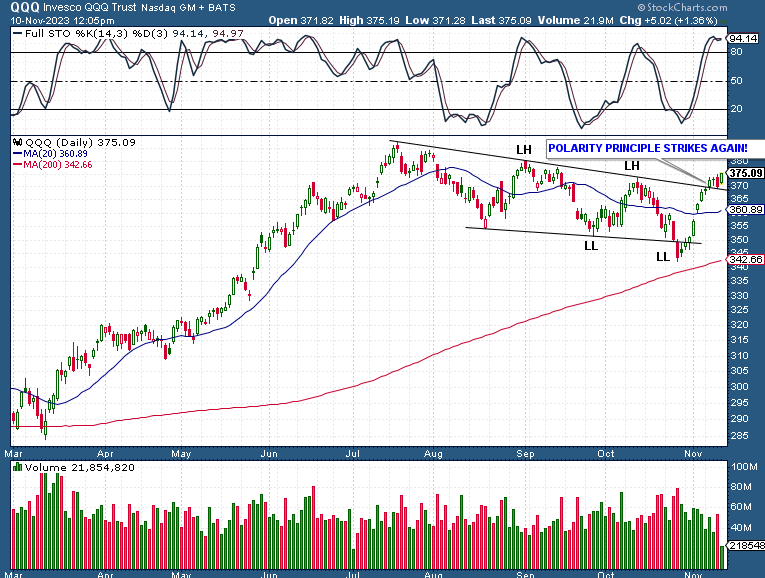
Task: Click the MA(200) 342.66 legend label
Action: [x=52, y=164]
